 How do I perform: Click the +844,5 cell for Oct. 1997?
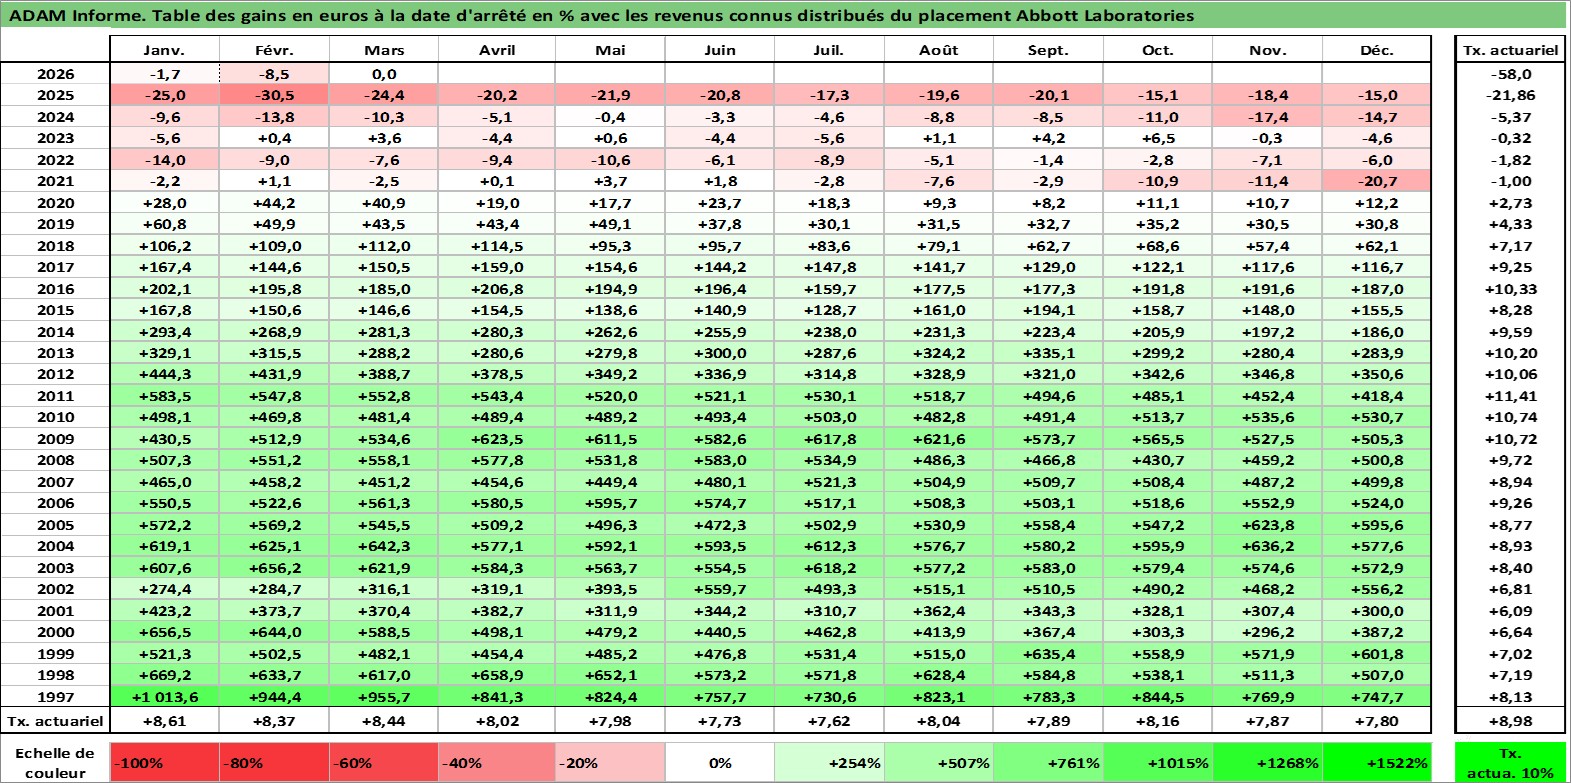coord(1158,697)
